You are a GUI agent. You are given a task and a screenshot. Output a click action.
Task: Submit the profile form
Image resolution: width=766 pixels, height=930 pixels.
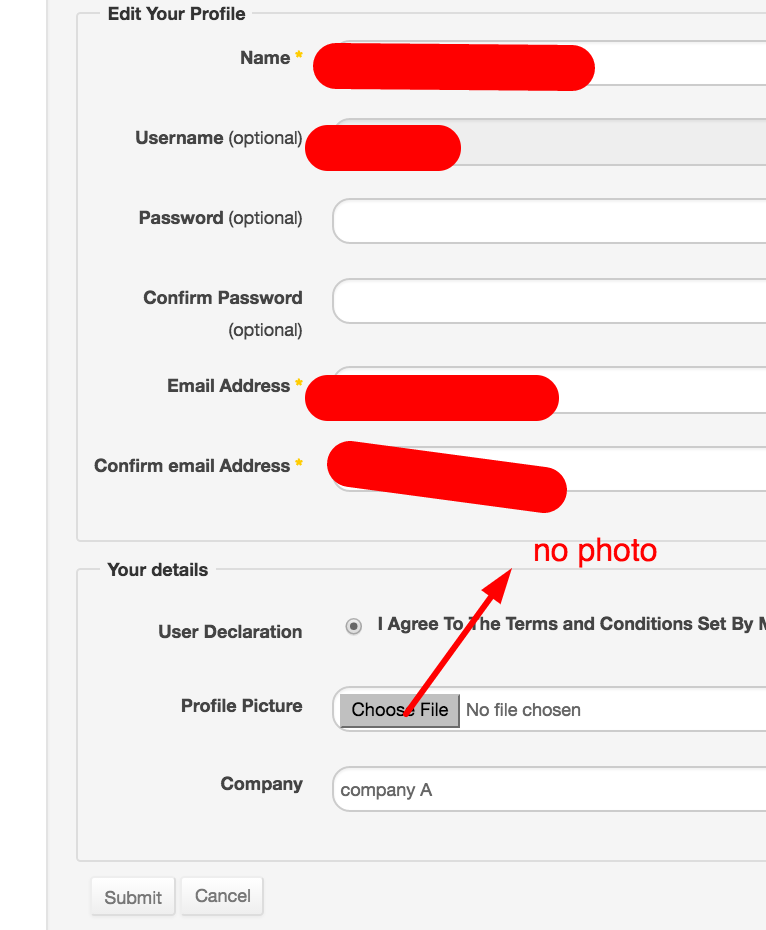coord(133,897)
